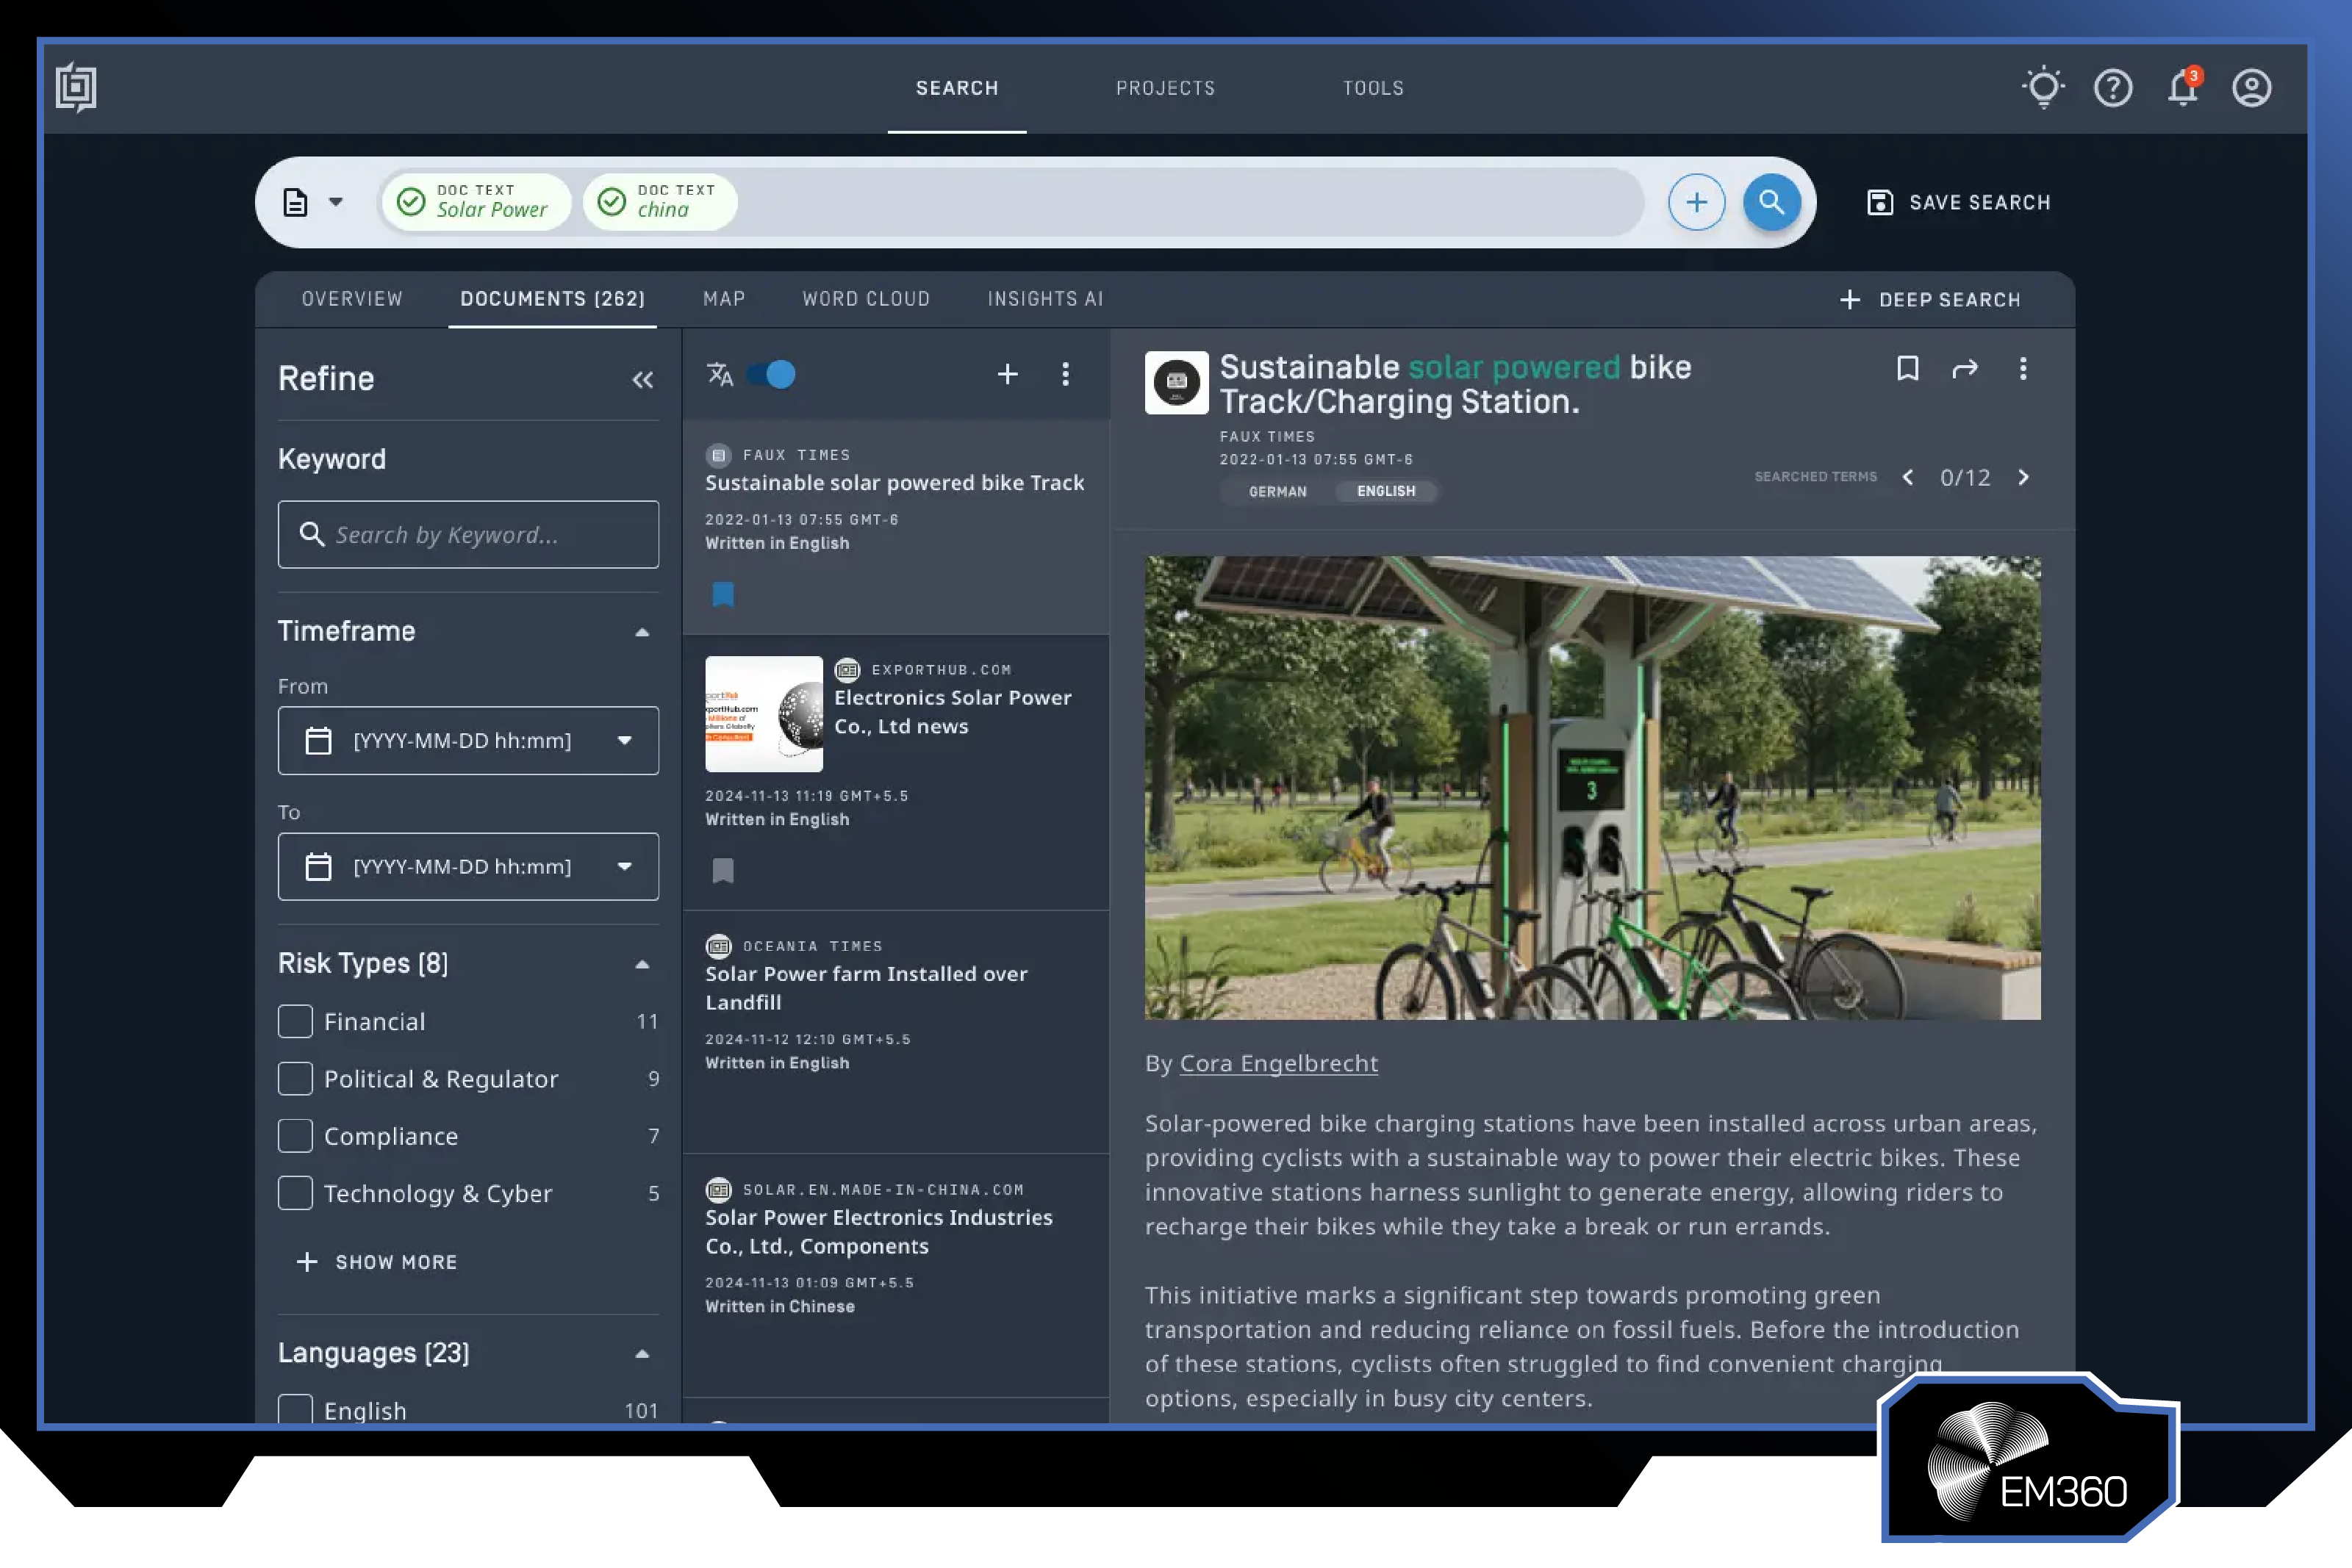Click the solar bike station image
Image resolution: width=2352 pixels, height=1568 pixels.
pos(1592,788)
